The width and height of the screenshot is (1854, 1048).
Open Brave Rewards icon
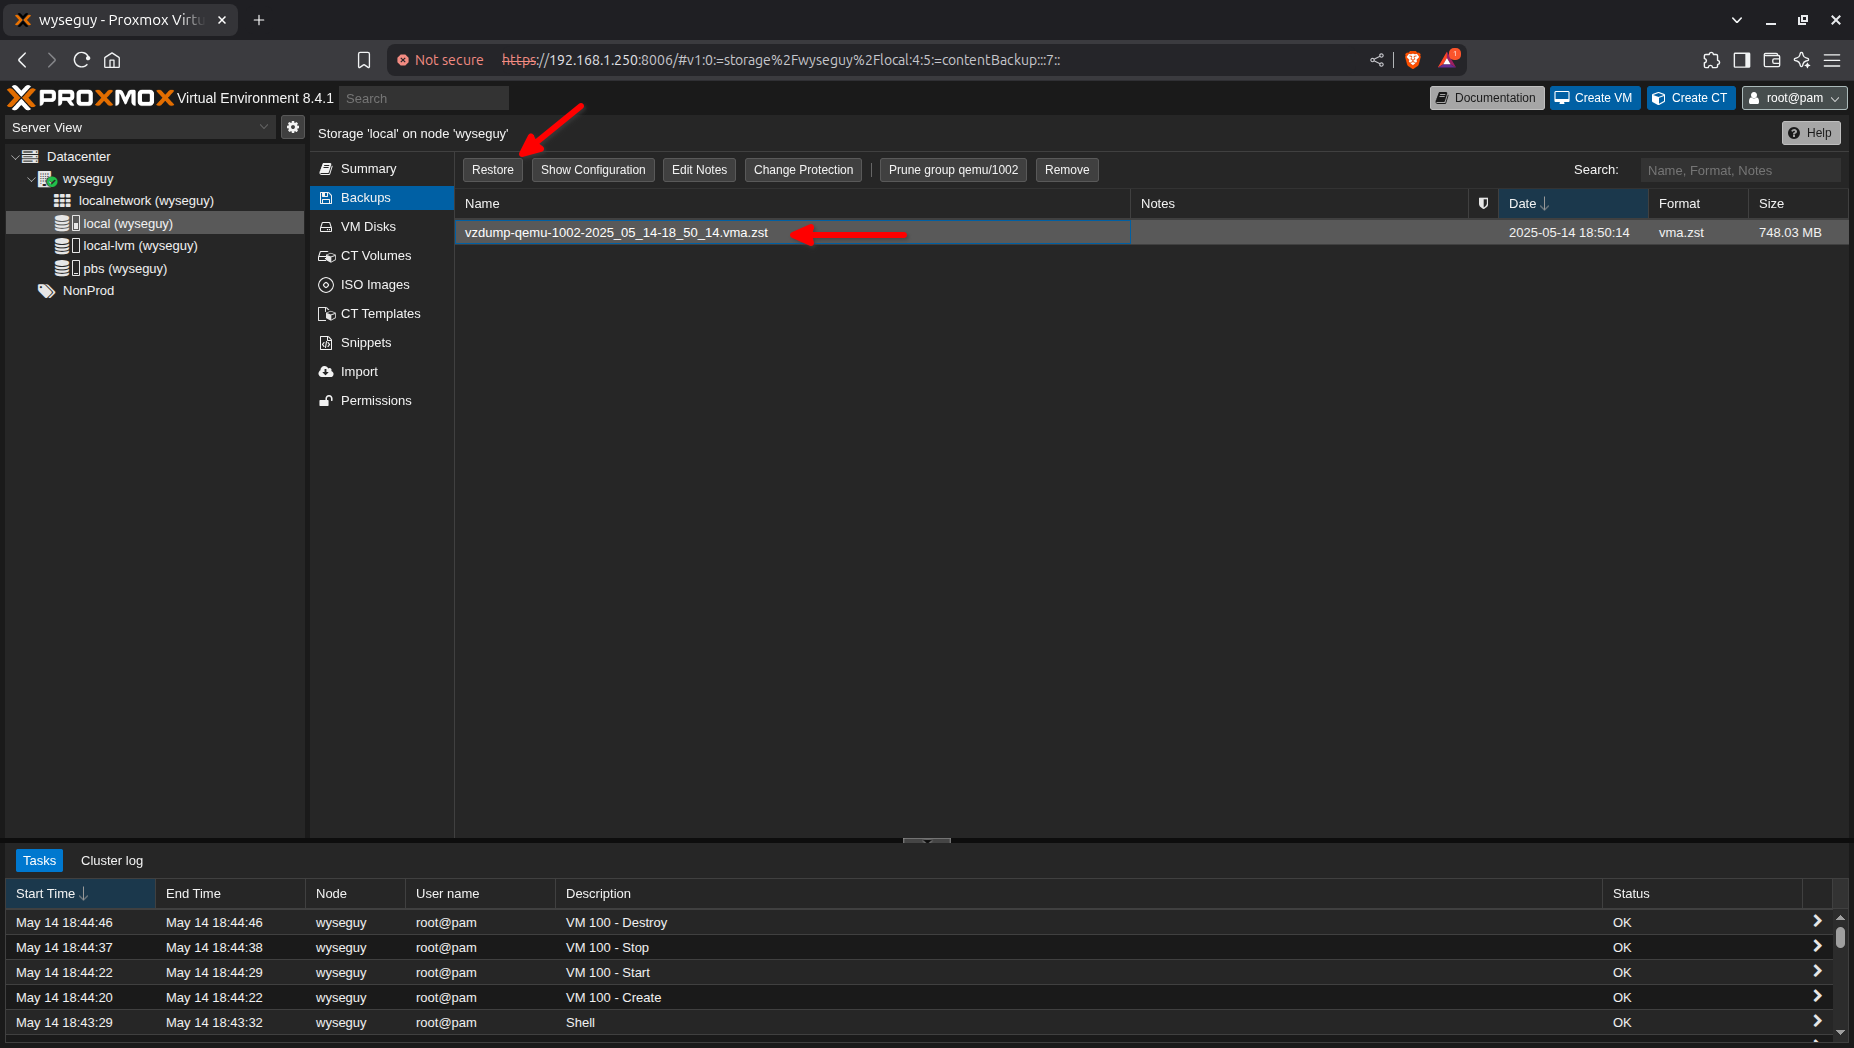(1448, 60)
